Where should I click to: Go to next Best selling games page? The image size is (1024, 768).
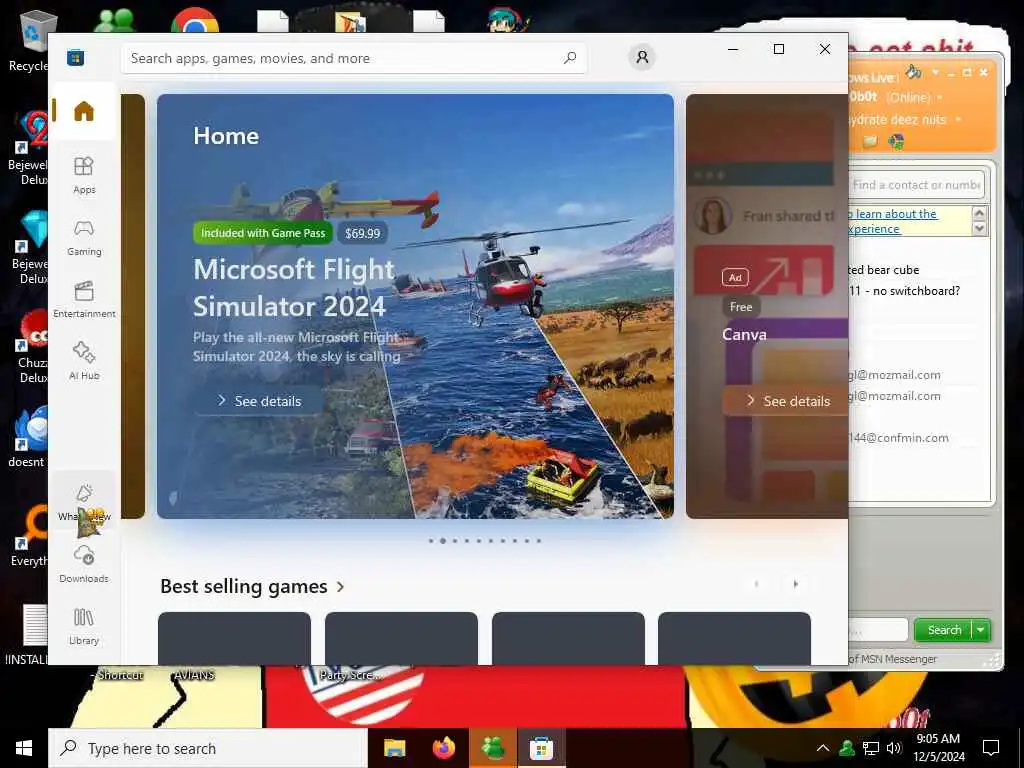click(x=795, y=584)
